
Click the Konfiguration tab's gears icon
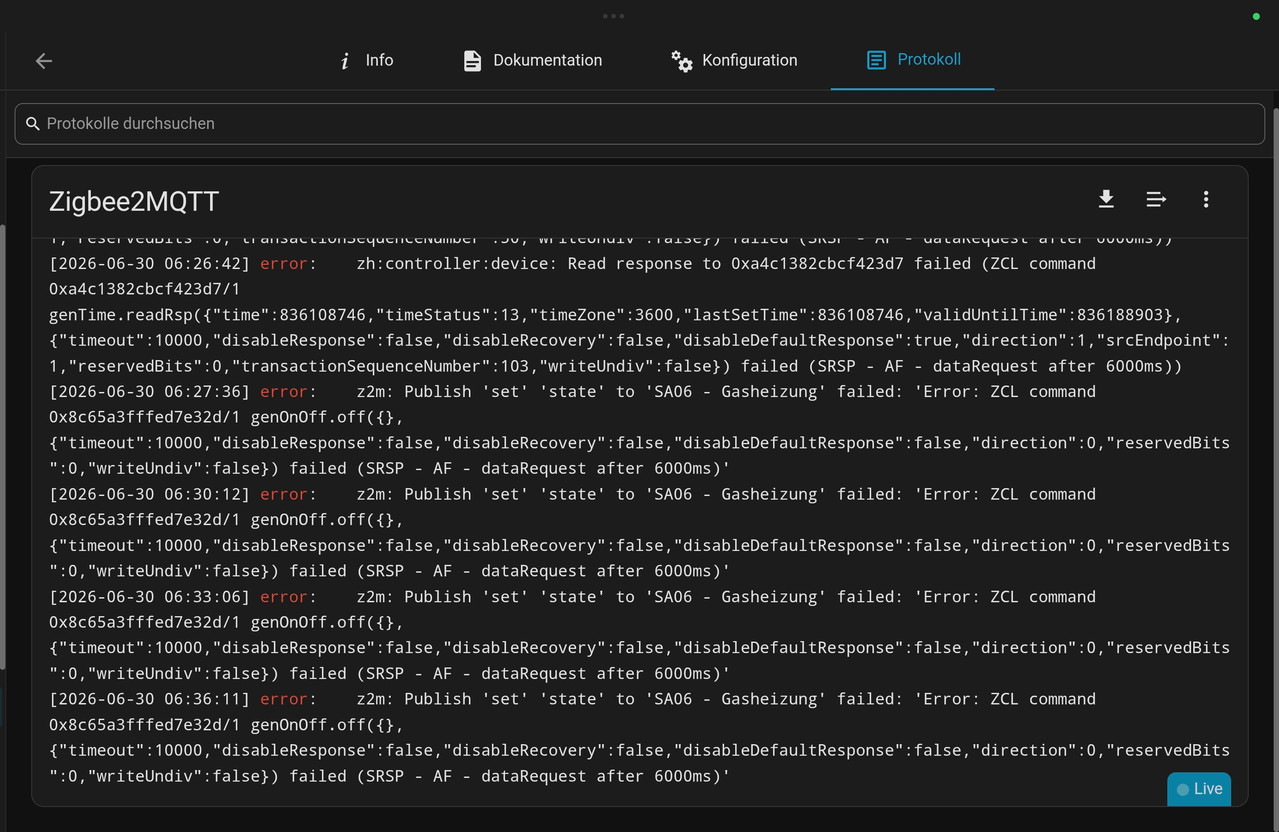point(682,61)
